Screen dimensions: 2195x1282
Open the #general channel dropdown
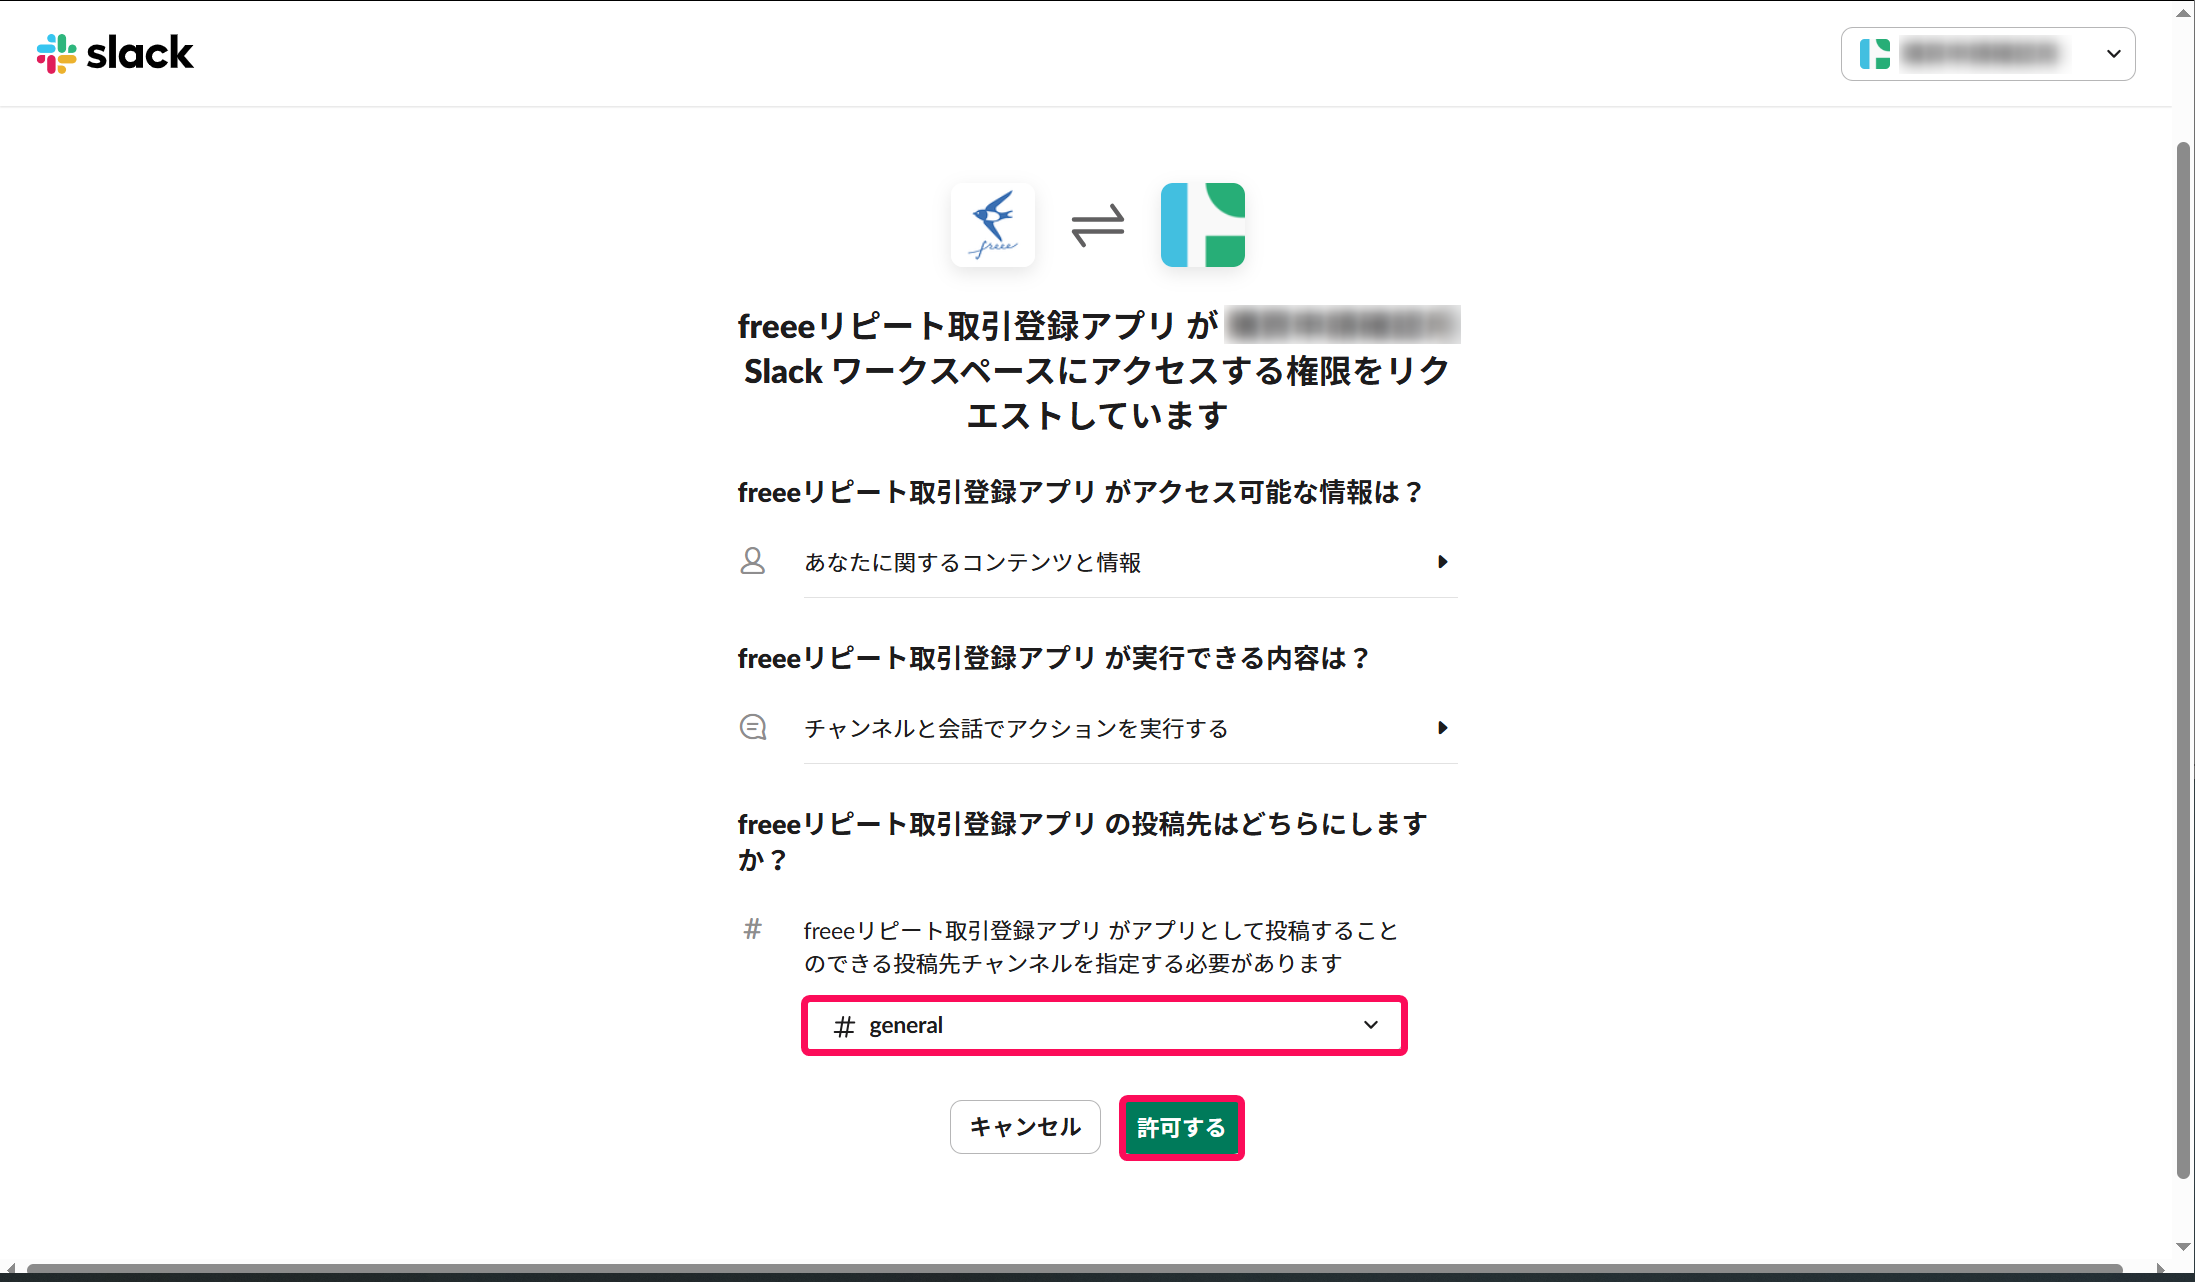(1104, 1025)
